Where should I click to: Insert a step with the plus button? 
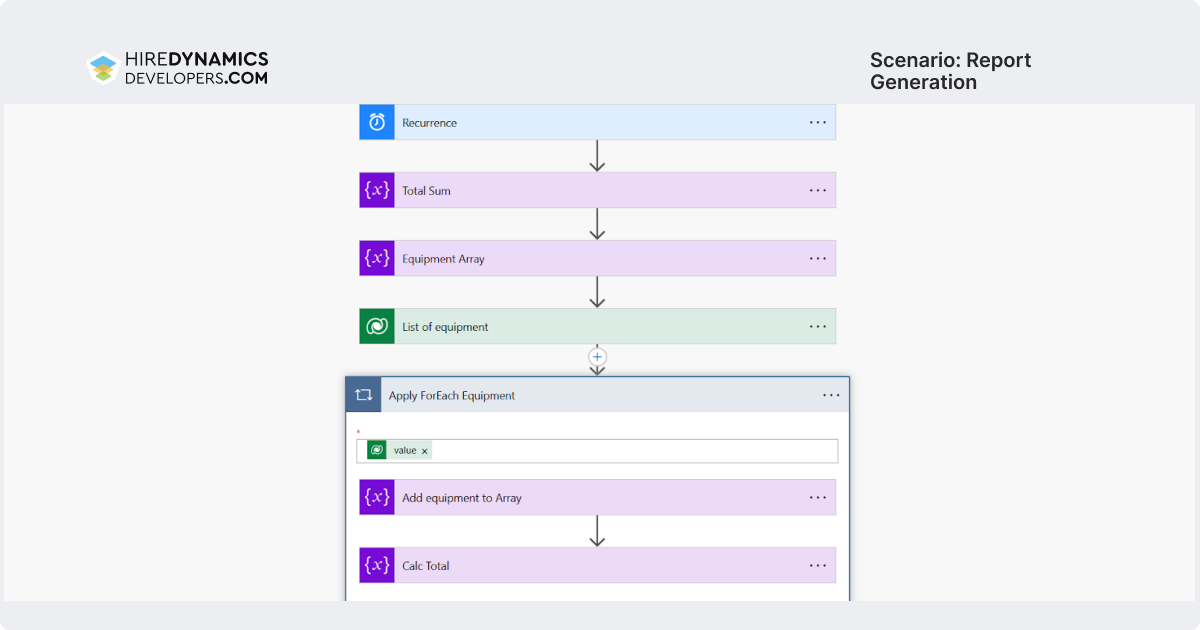[x=598, y=356]
